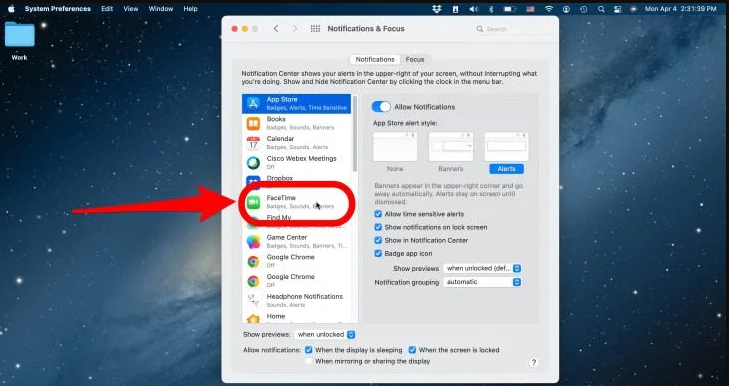Select the Calendar row text
Viewport: 729px width, 386px height.
coord(280,139)
